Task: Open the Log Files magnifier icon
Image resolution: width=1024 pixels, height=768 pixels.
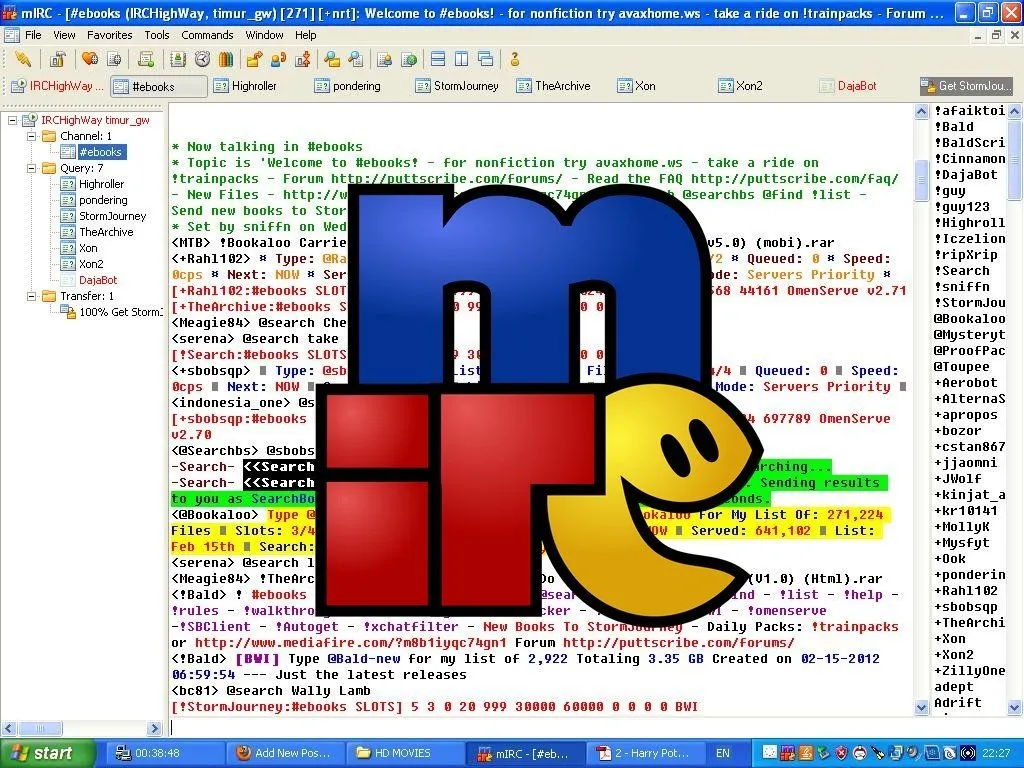Action: pos(356,59)
